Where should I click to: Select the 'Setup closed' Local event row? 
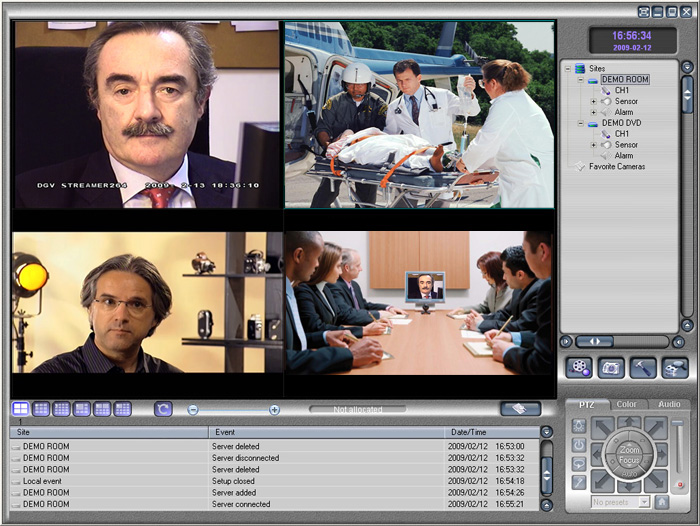tap(275, 481)
